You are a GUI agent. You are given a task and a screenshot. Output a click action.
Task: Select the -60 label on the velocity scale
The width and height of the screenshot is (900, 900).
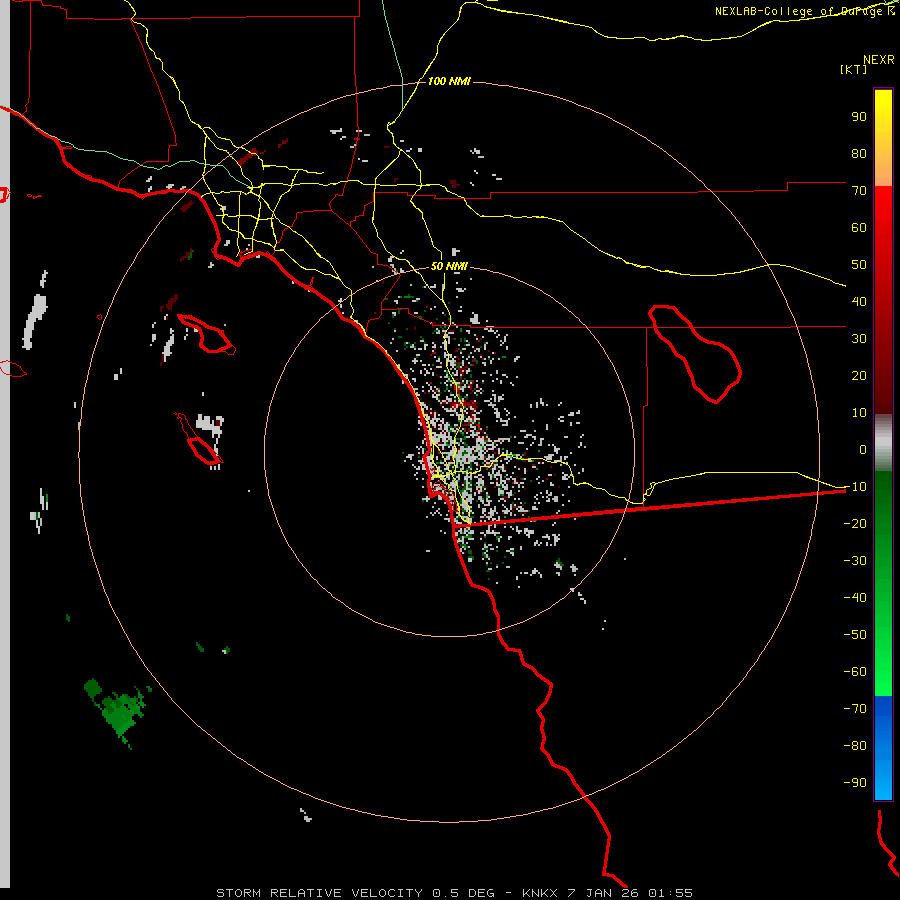(855, 672)
